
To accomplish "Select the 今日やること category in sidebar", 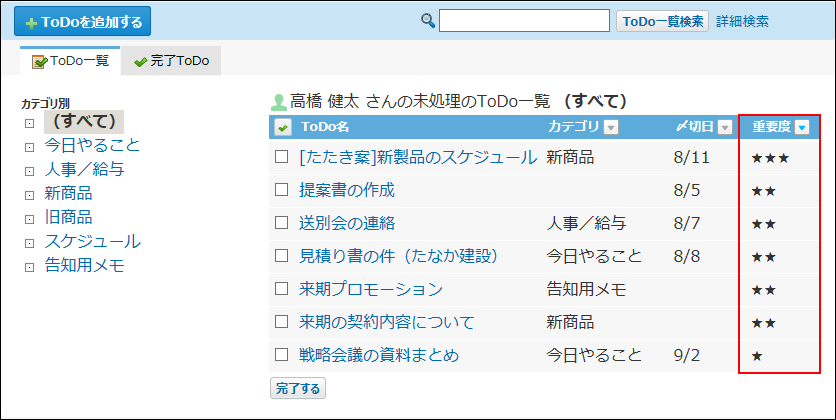I will [92, 144].
